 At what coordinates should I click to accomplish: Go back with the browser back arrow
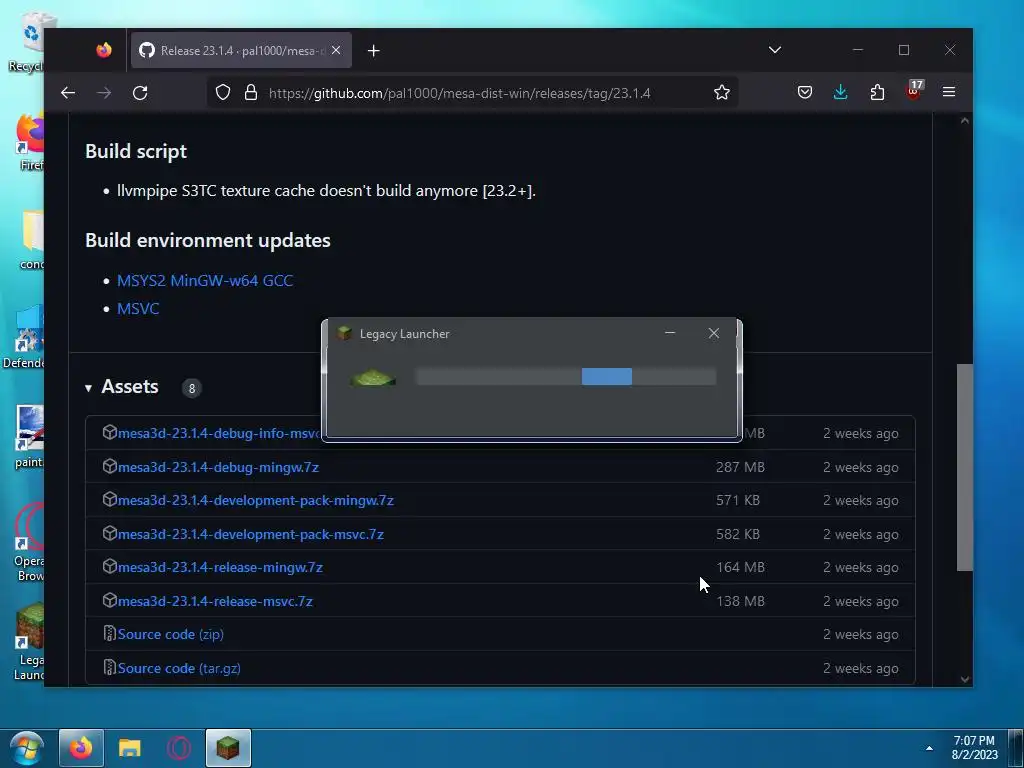click(x=68, y=93)
